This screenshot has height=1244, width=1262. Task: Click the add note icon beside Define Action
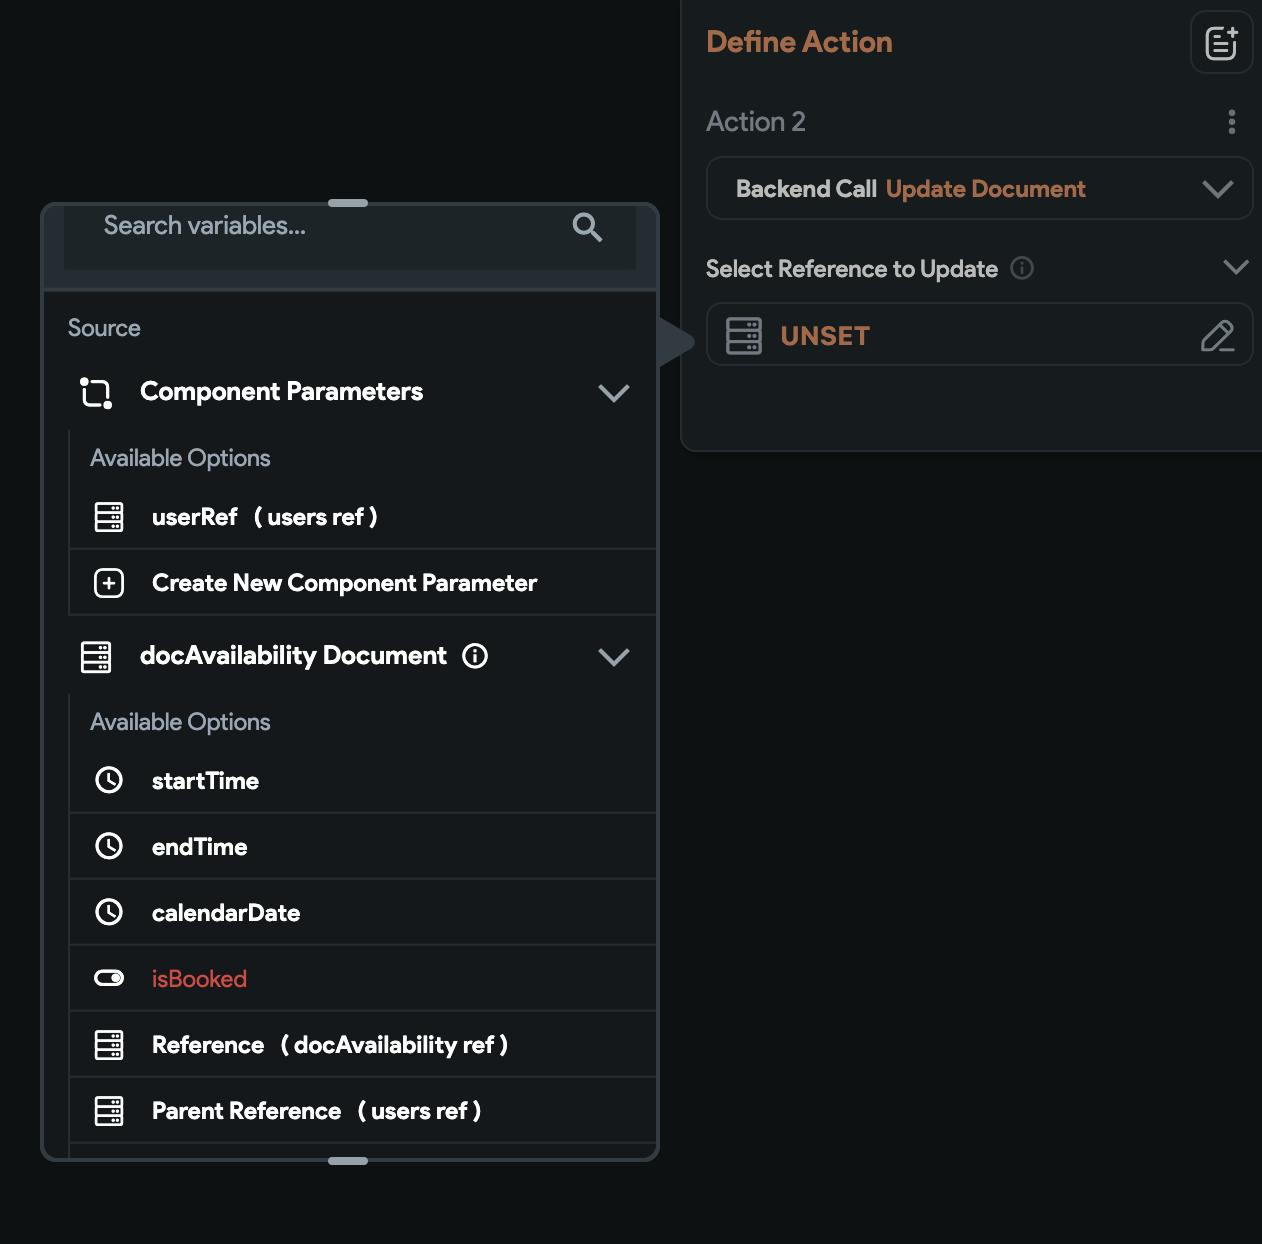point(1221,43)
